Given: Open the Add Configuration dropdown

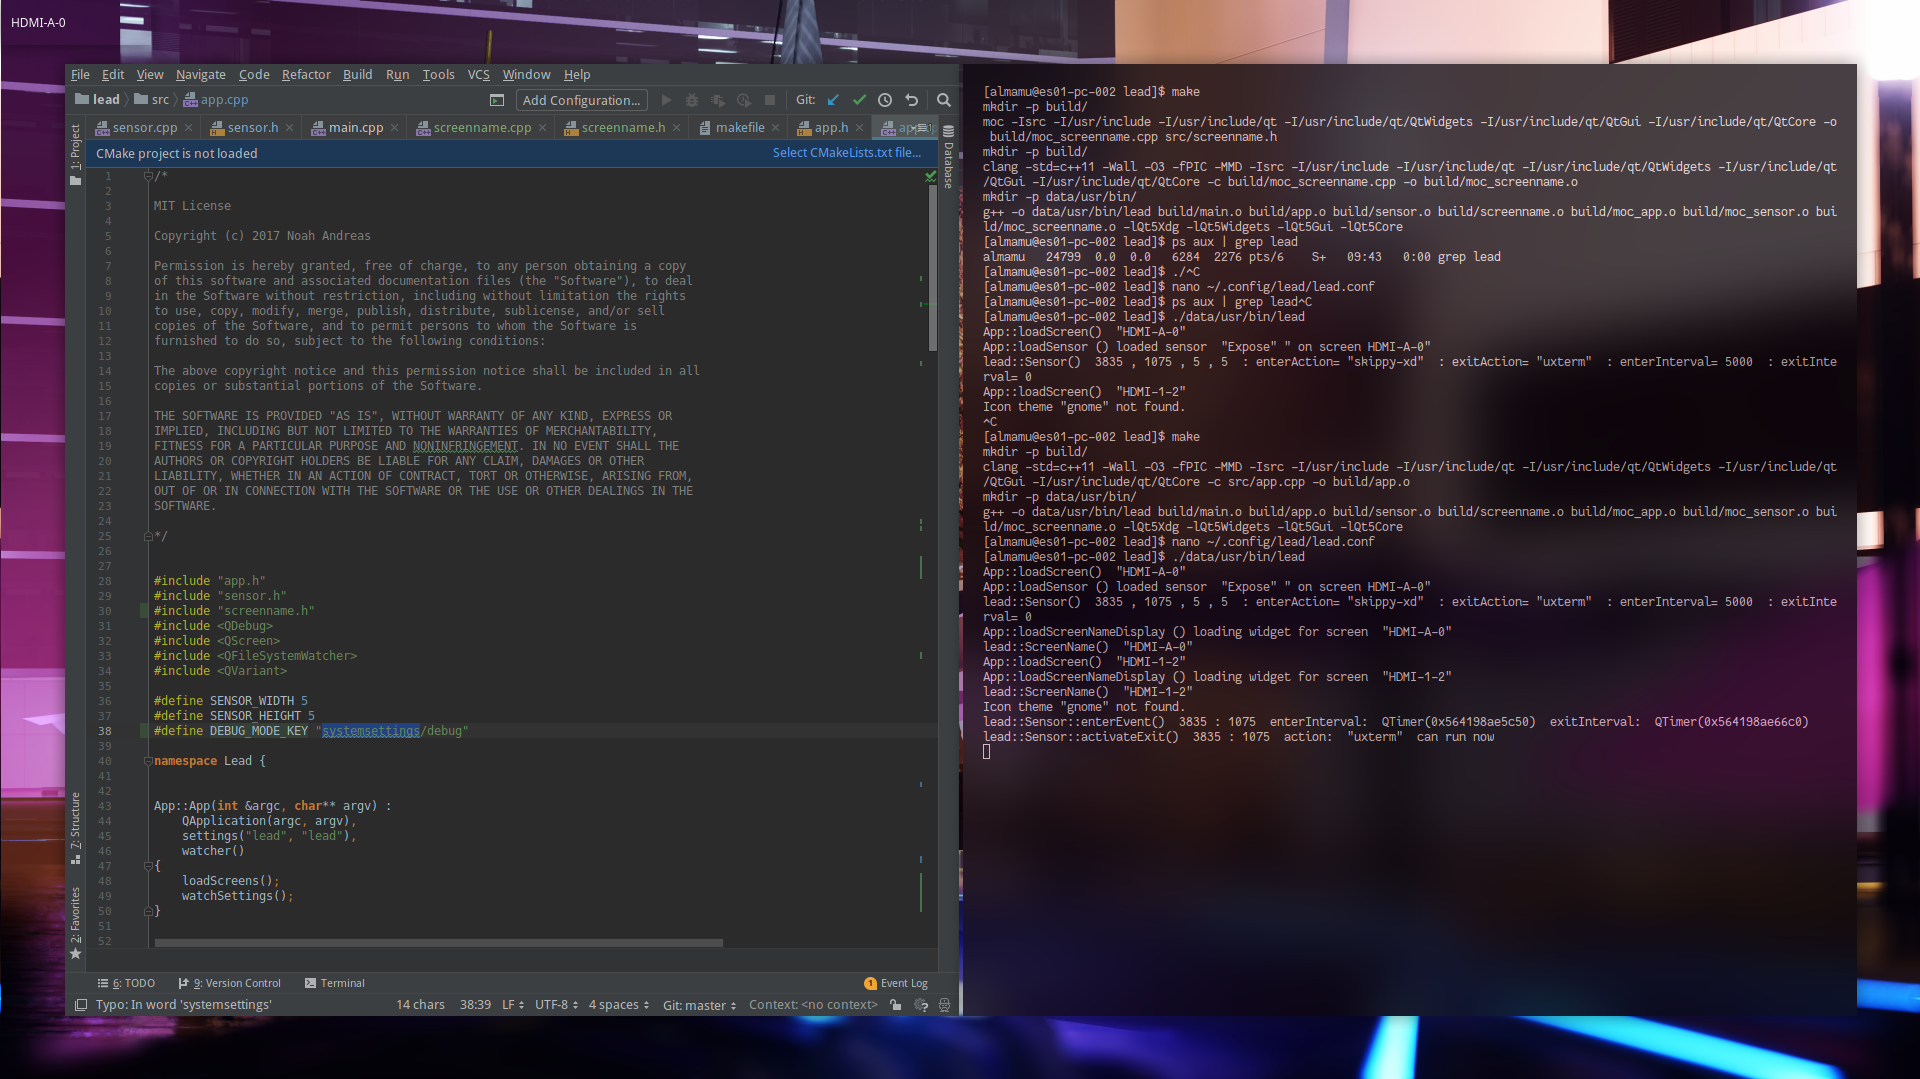Looking at the screenshot, I should coord(580,100).
